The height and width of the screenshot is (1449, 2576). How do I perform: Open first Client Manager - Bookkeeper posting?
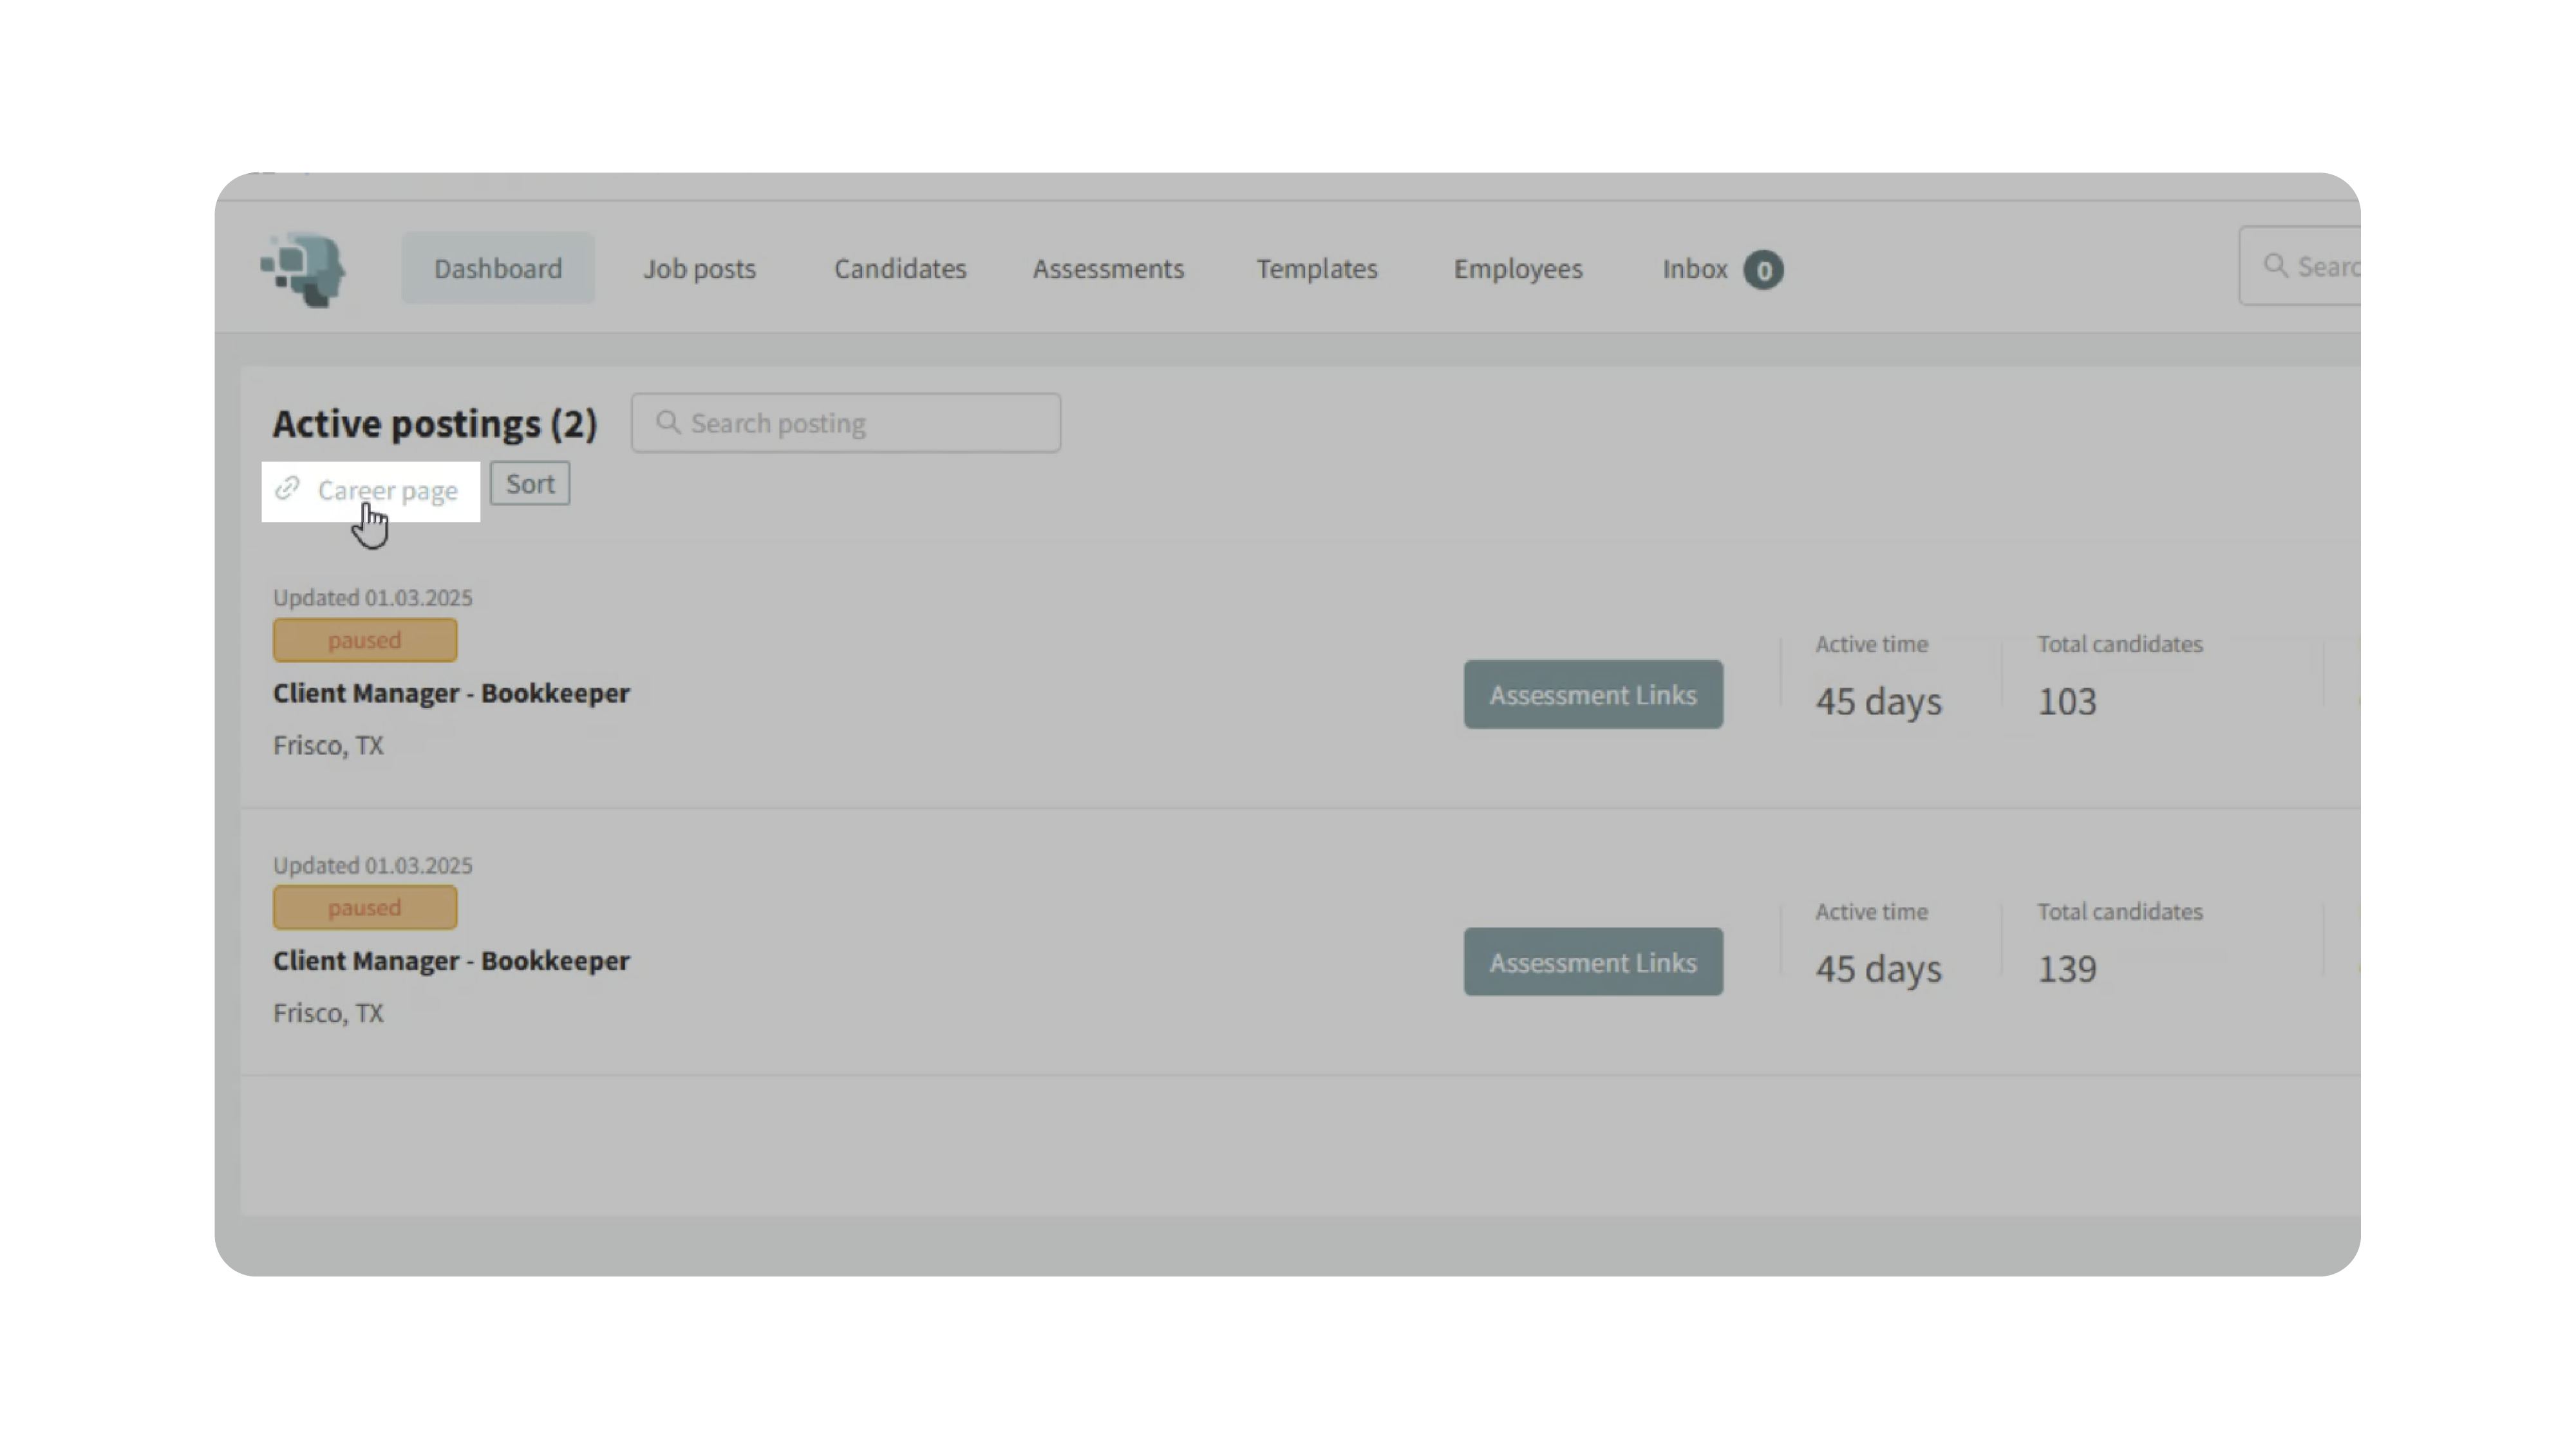(451, 693)
